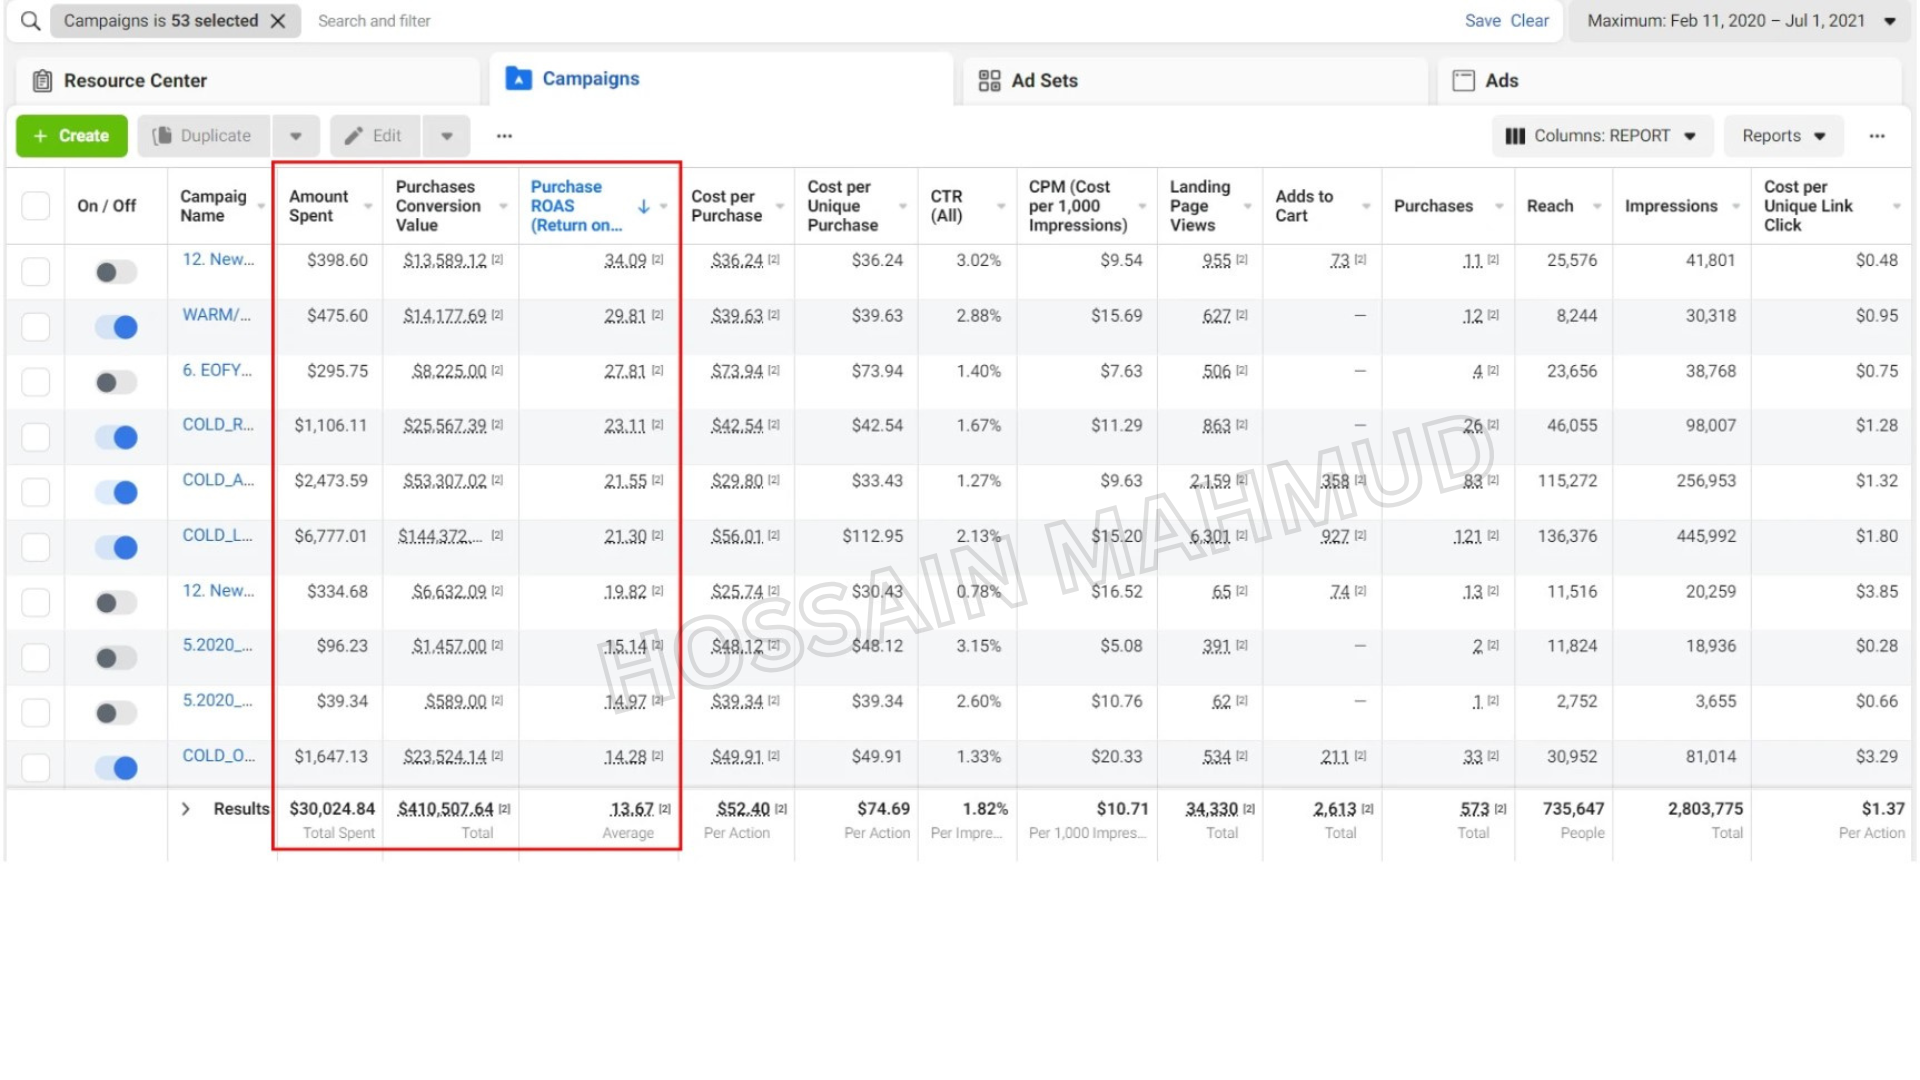Open Amount Spent column menu arrow
Image resolution: width=1920 pixels, height=1080 pixels.
[368, 206]
